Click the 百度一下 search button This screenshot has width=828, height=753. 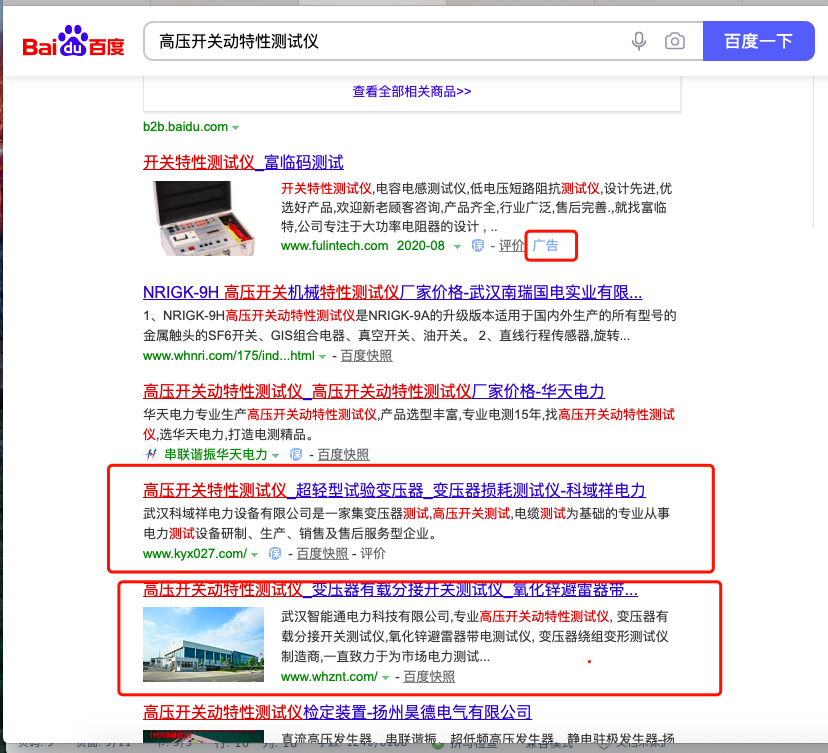[x=758, y=41]
